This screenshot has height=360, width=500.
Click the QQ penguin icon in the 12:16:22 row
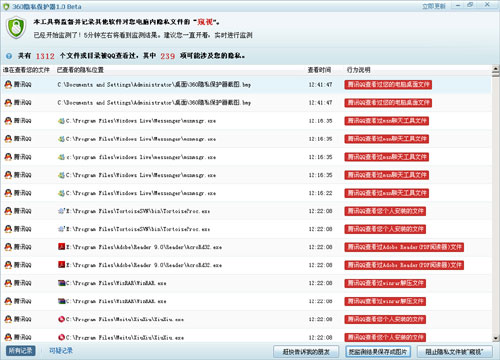pos(8,193)
